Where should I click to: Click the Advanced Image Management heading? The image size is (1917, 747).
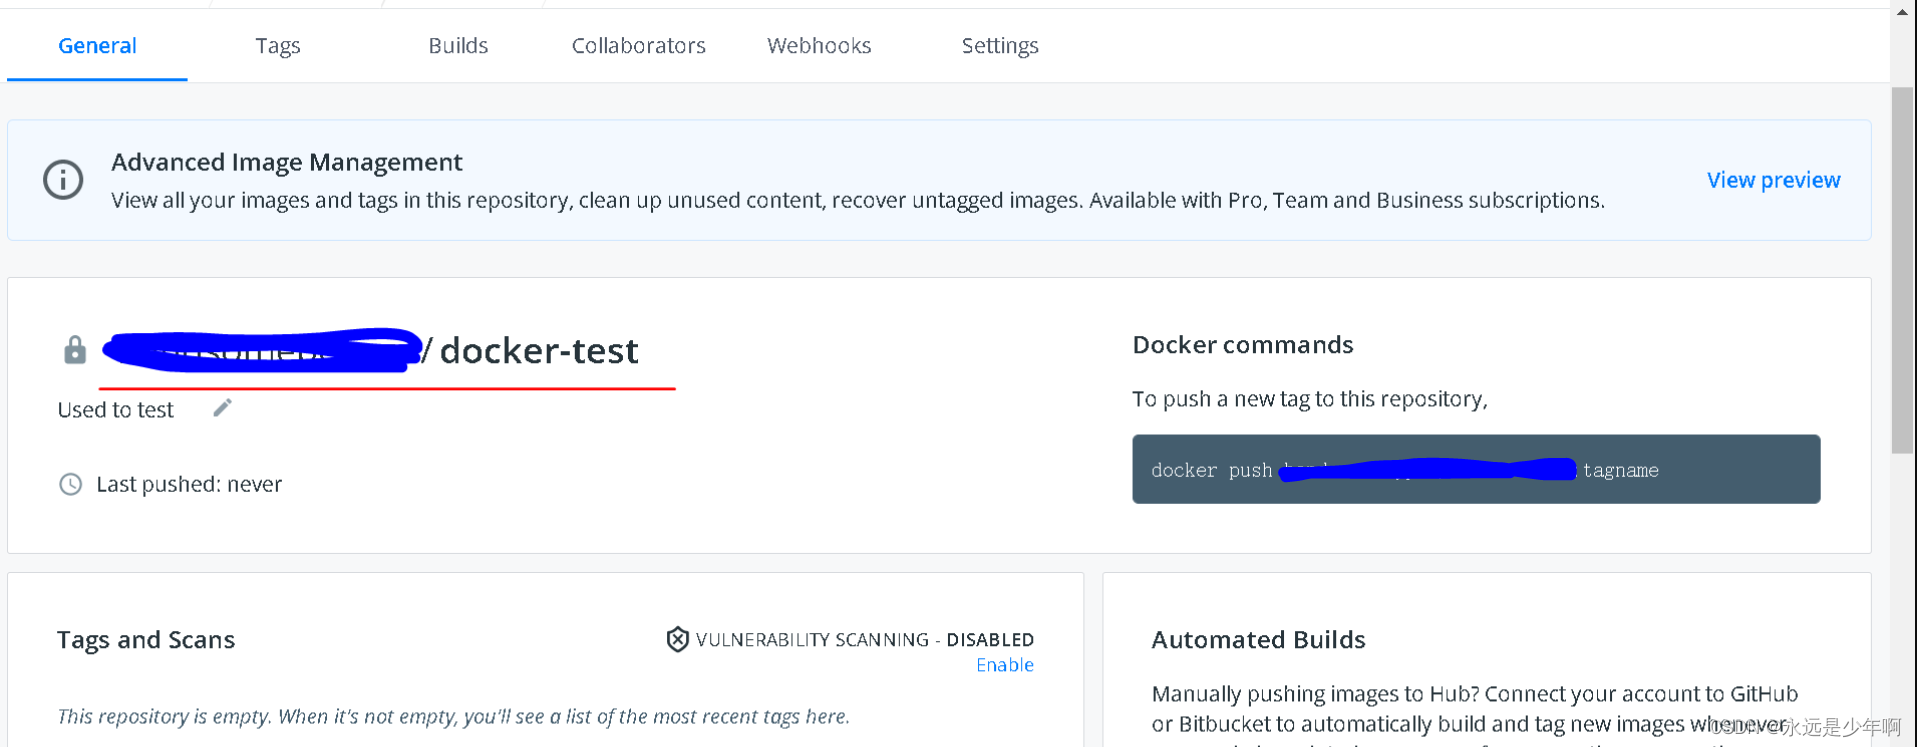click(287, 162)
